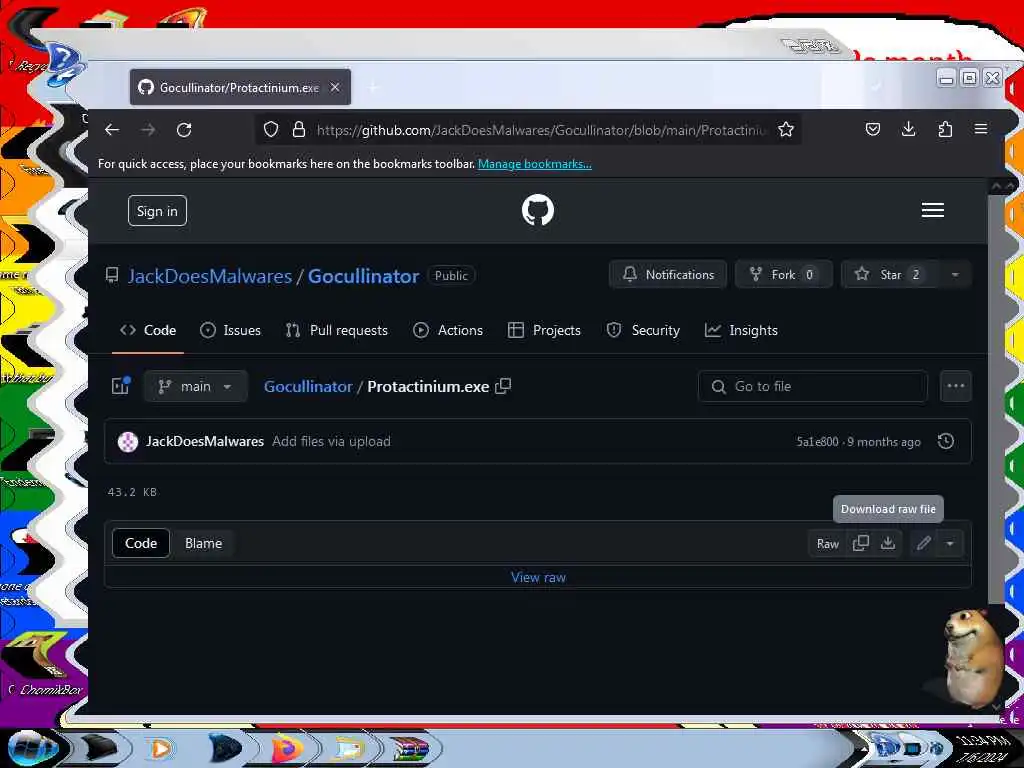The height and width of the screenshot is (768, 1024).
Task: Close the Gocullinator/Protactinium.exe browser tab
Action: point(334,87)
